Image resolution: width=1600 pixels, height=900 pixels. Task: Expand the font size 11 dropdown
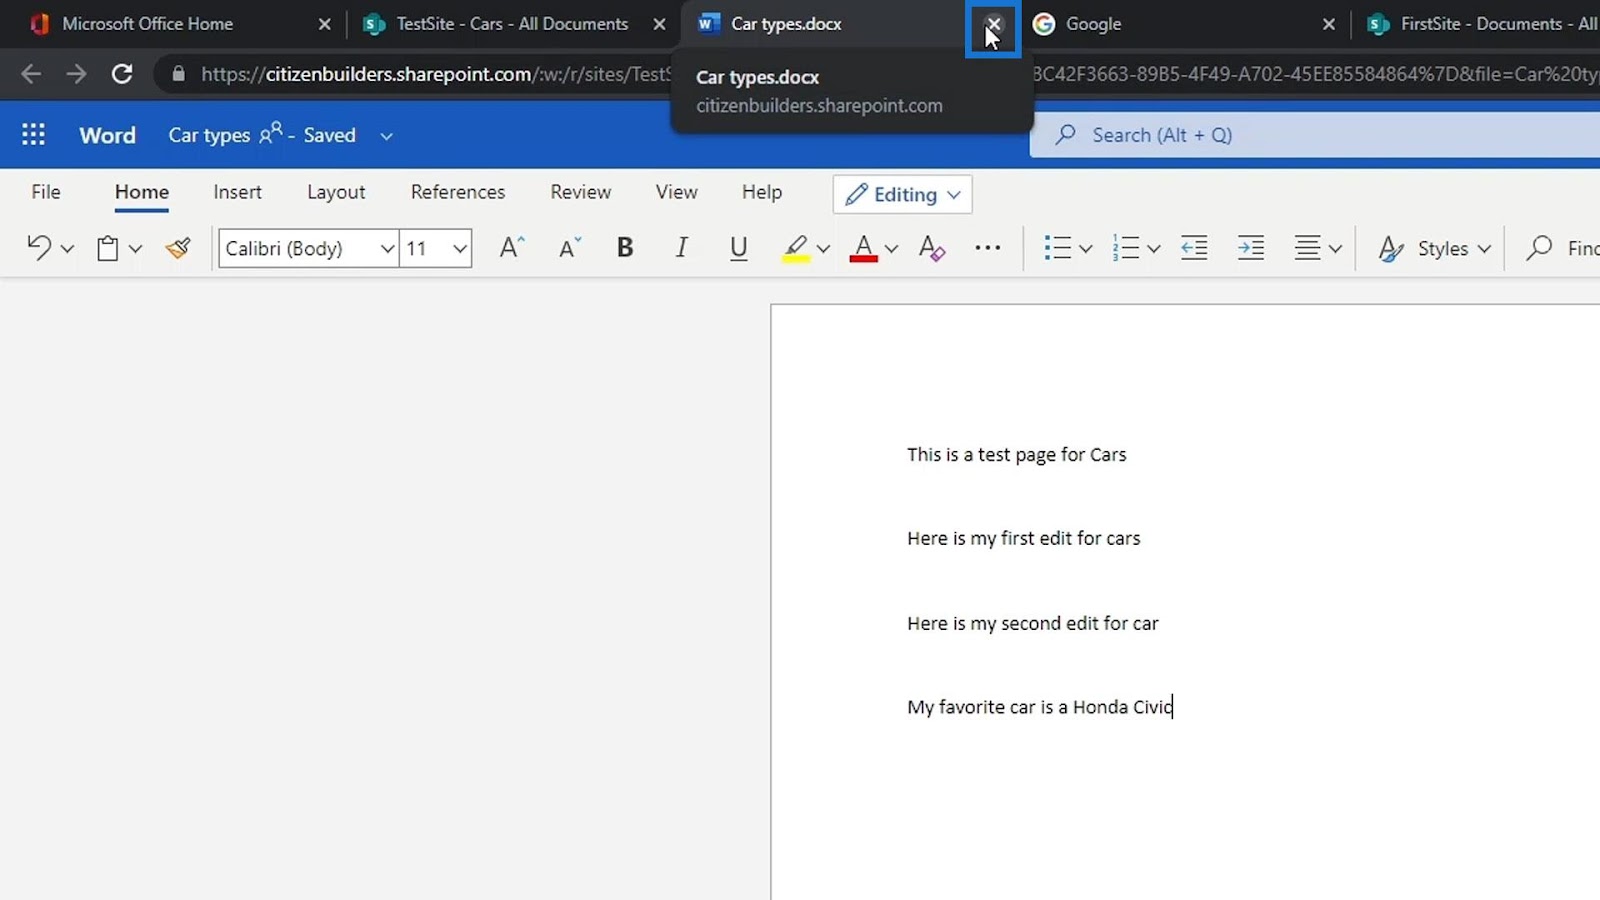459,248
